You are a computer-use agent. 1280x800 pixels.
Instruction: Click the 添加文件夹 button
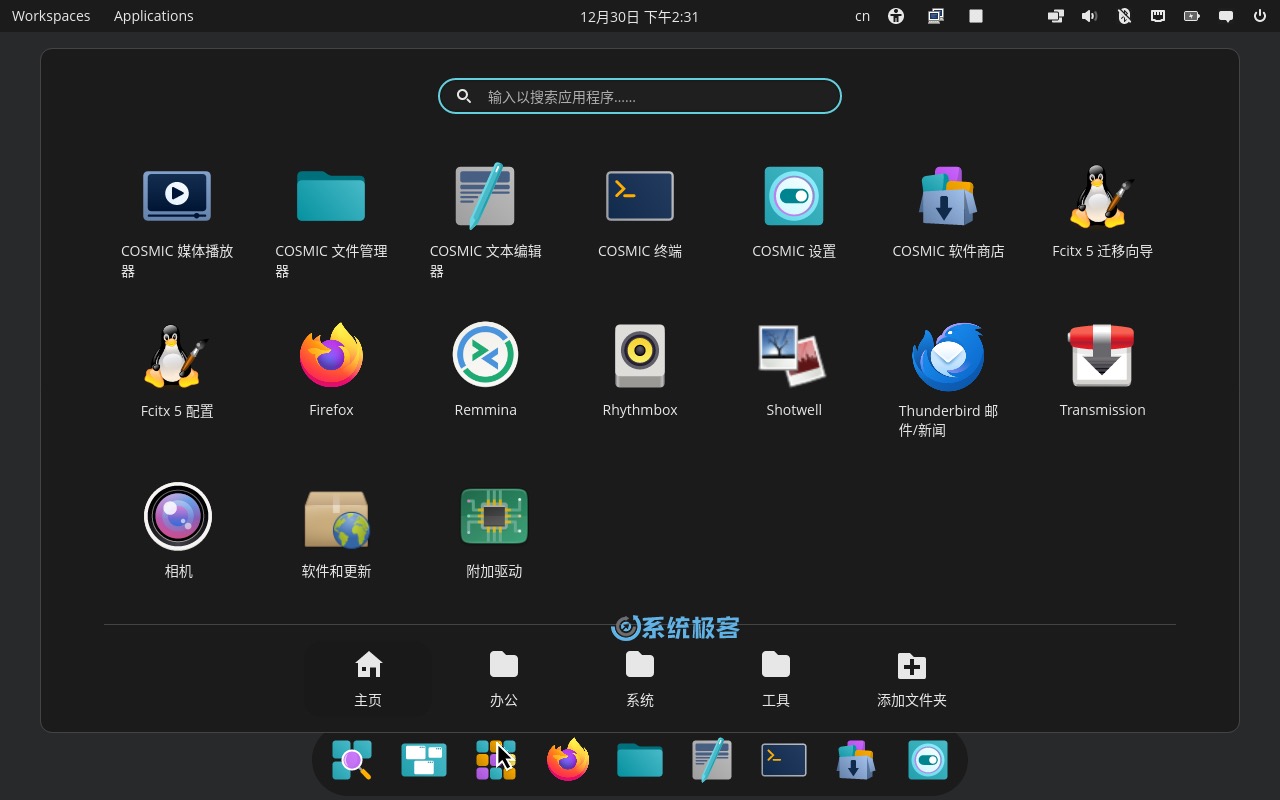[x=911, y=679]
